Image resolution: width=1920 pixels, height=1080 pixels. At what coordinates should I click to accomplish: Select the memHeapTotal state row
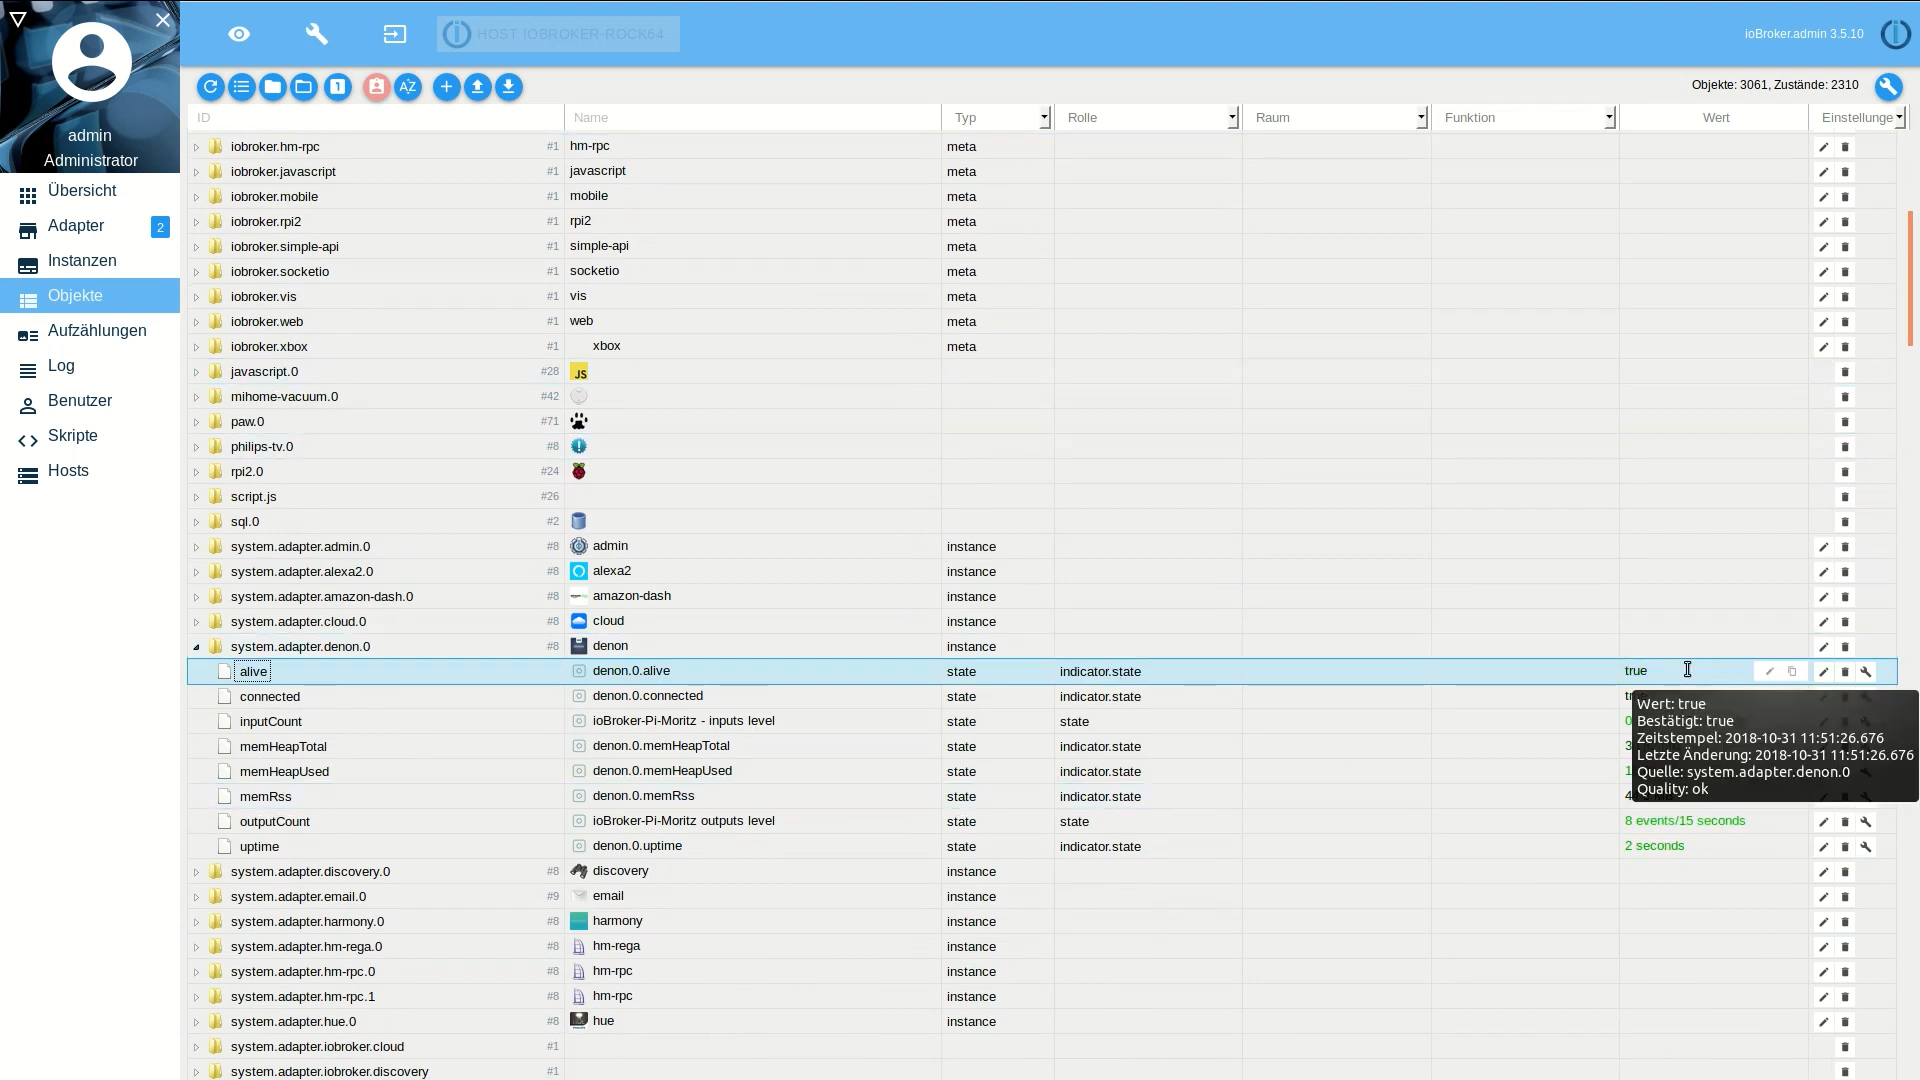[1041, 747]
